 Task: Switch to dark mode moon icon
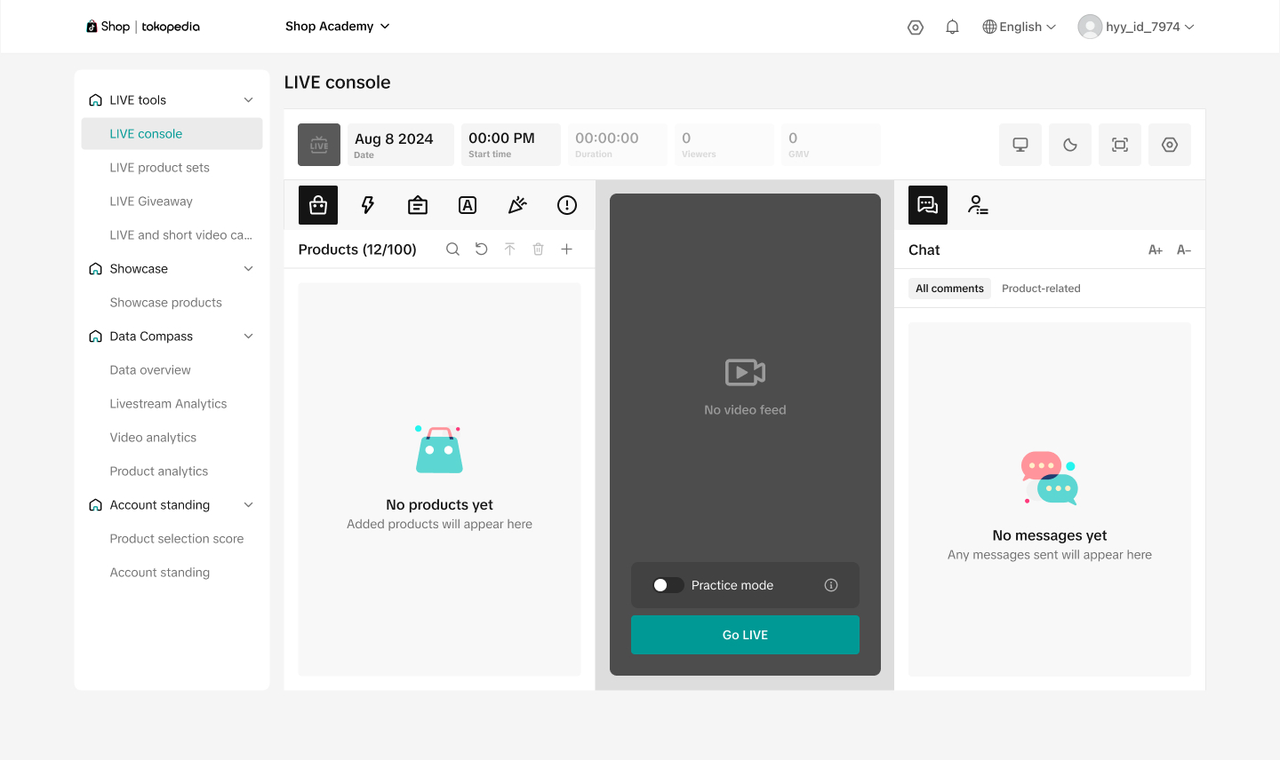(1070, 145)
